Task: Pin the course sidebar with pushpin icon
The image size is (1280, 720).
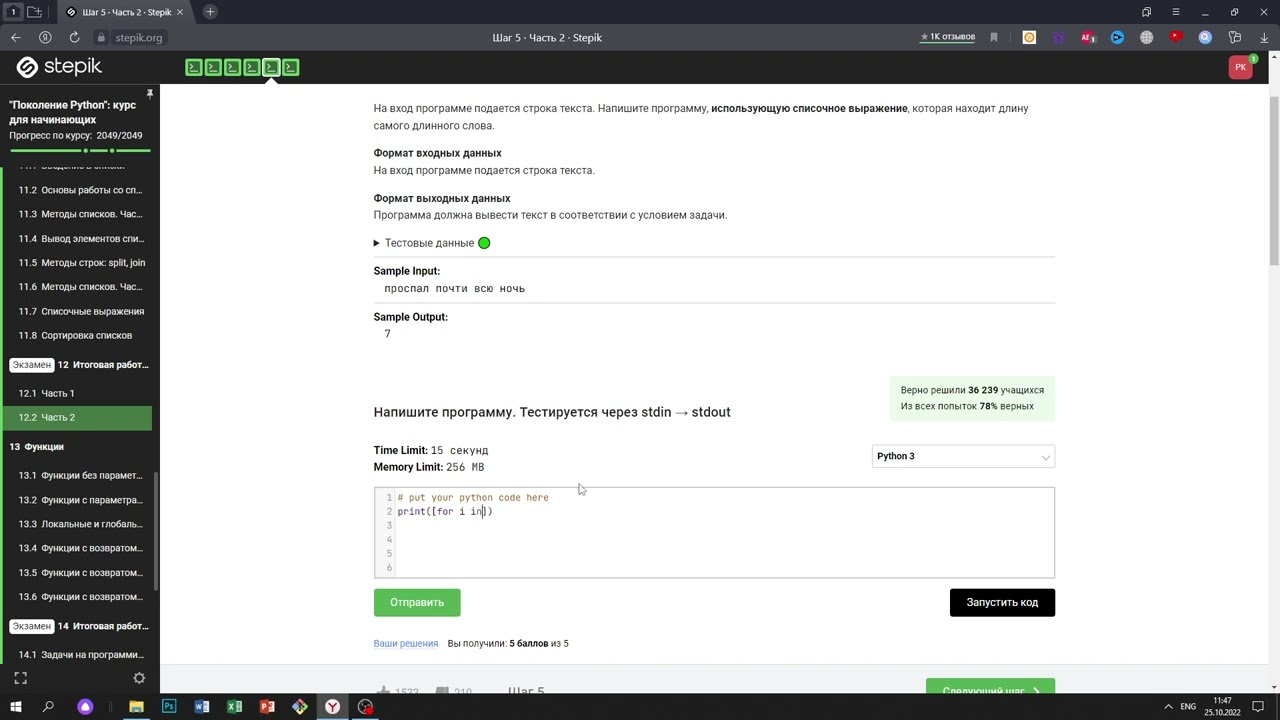Action: tap(149, 94)
